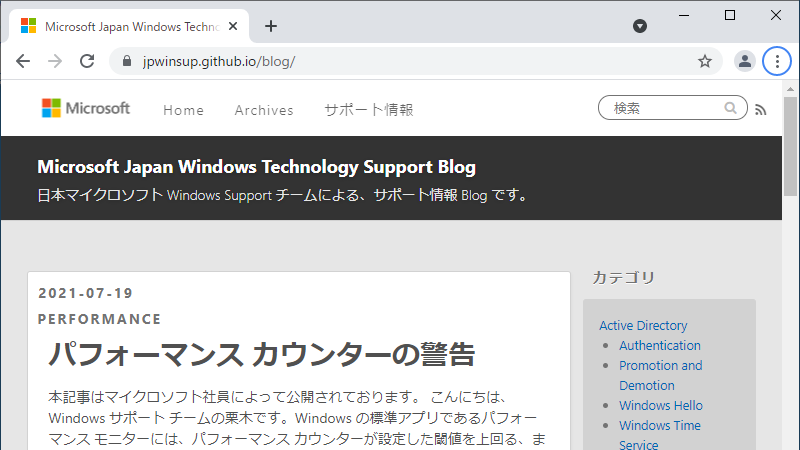Click the magnifier search icon
Image resolution: width=800 pixels, height=450 pixels.
pos(731,108)
